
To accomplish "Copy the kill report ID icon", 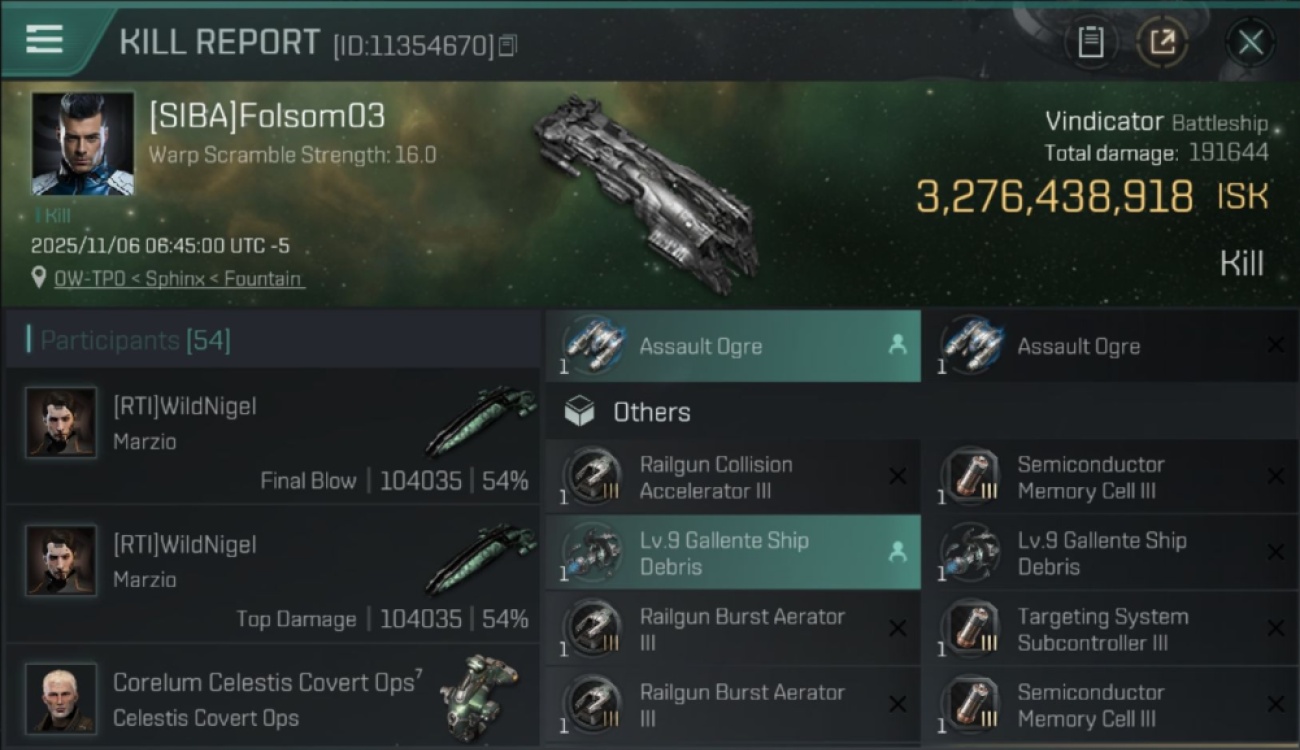I will pos(508,45).
